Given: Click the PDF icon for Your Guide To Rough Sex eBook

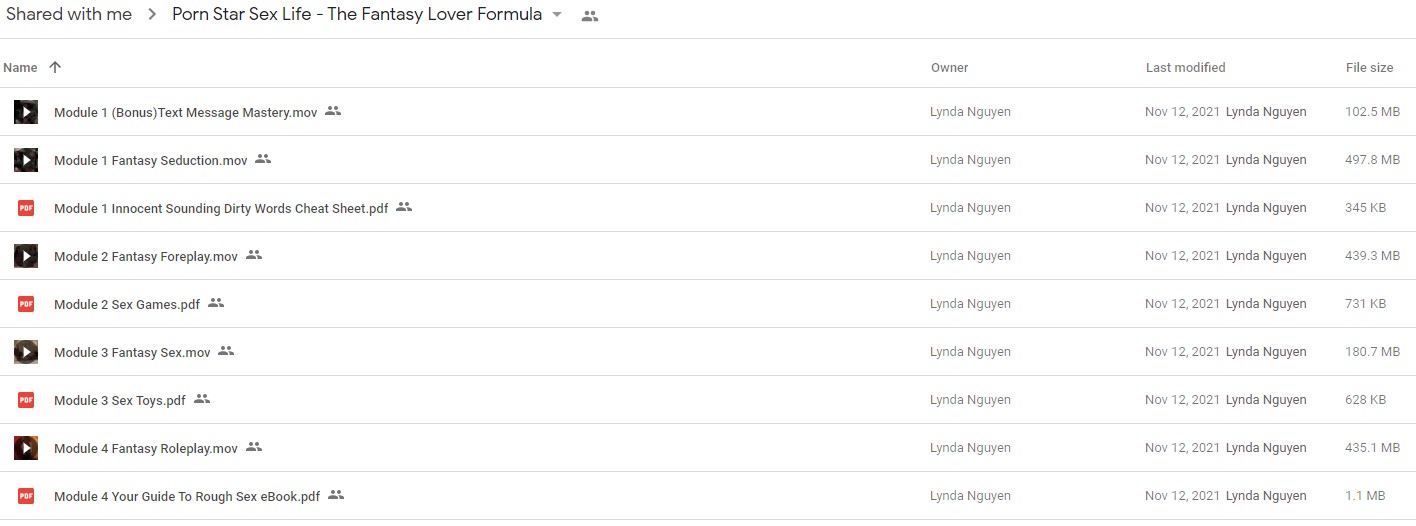Looking at the screenshot, I should [x=26, y=496].
